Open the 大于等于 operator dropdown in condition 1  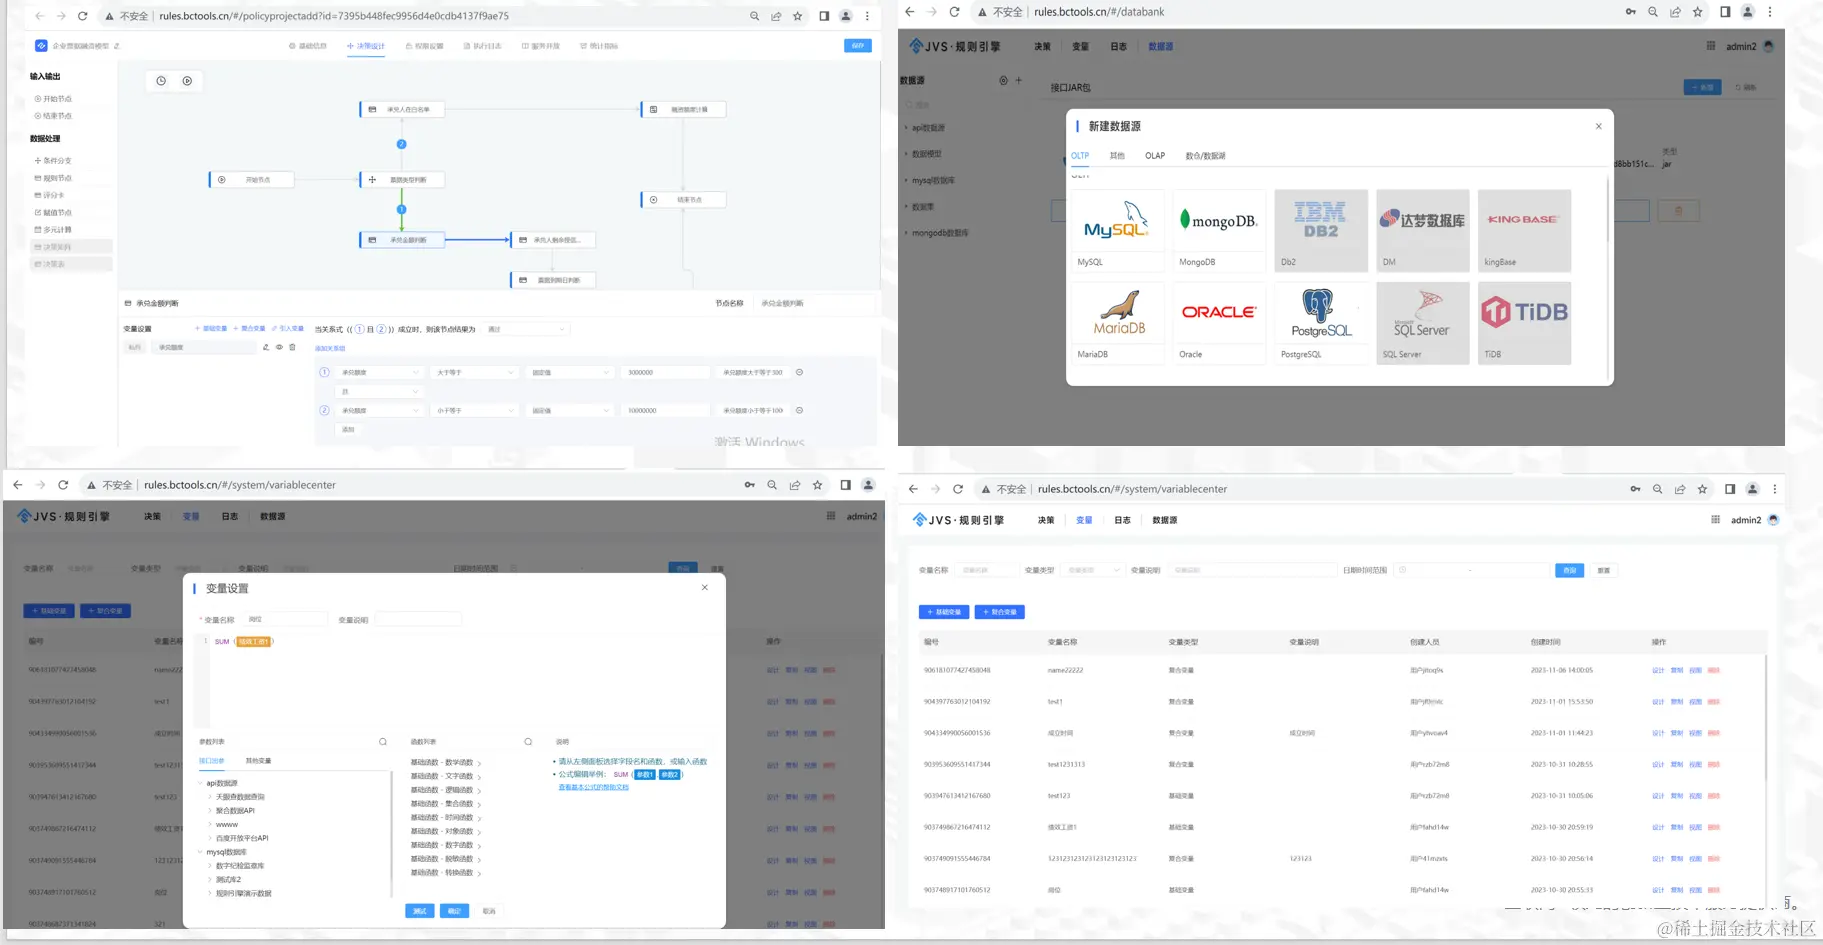tap(474, 372)
